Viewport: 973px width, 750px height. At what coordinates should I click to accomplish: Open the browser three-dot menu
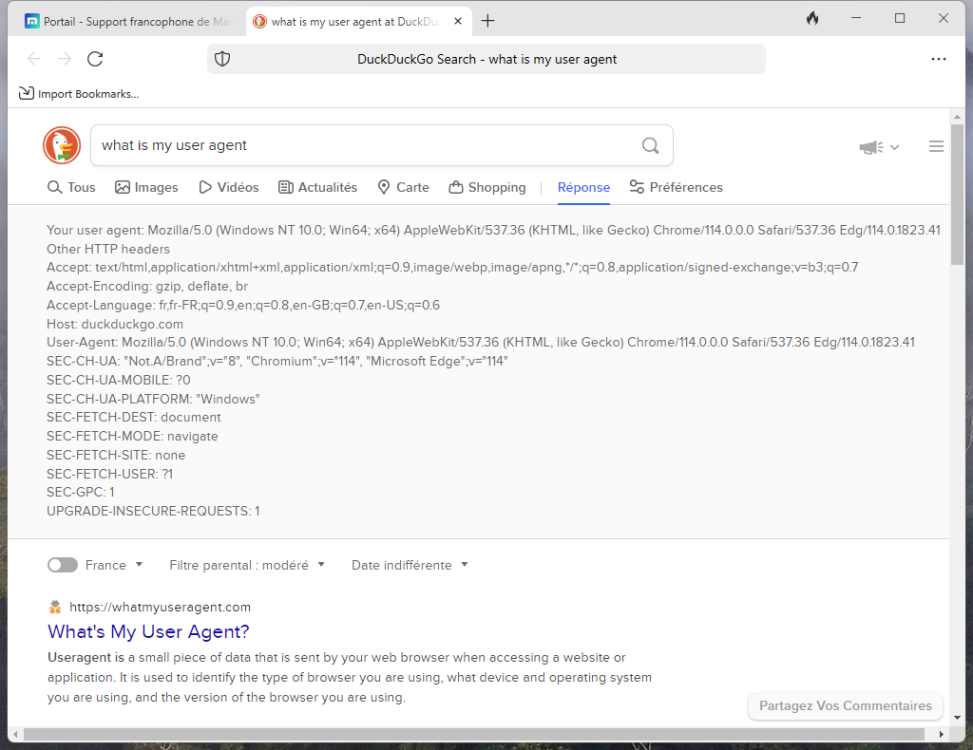[x=938, y=59]
